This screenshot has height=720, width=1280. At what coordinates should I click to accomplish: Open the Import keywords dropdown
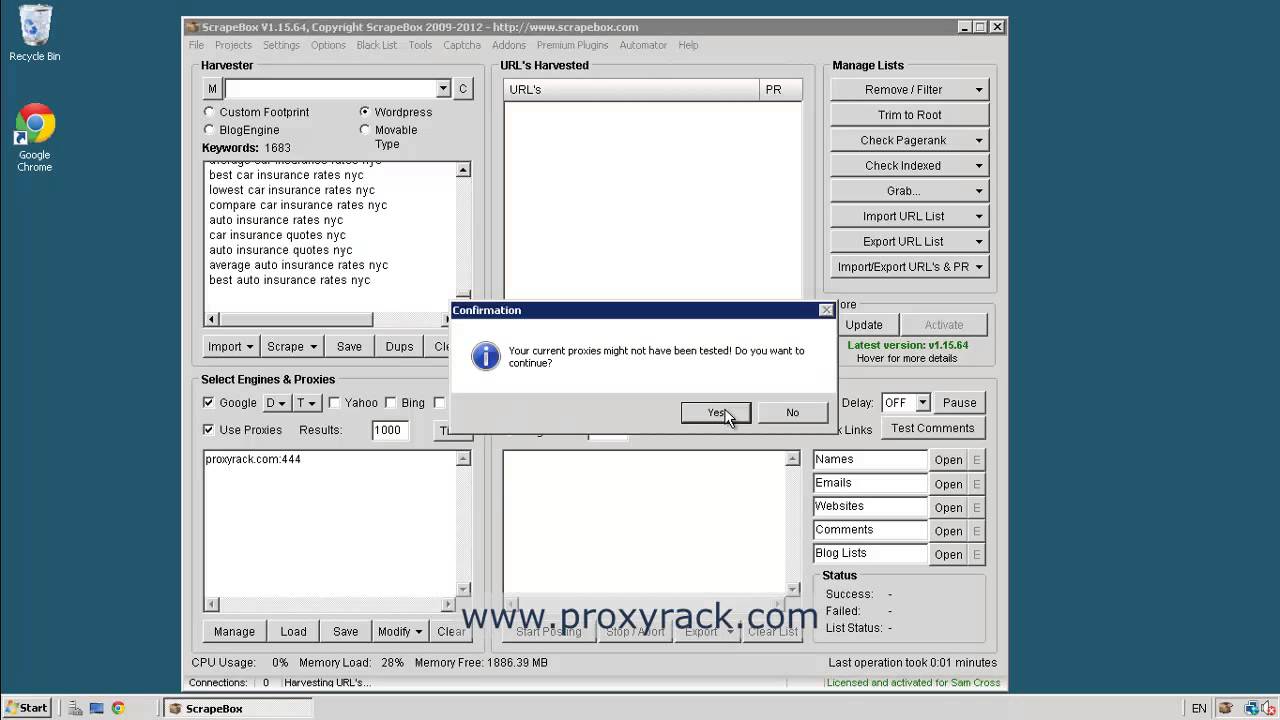[231, 346]
